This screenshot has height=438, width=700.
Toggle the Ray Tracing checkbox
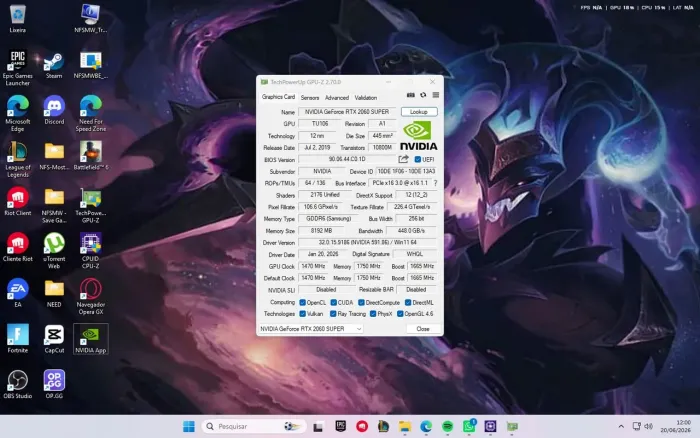tap(333, 314)
